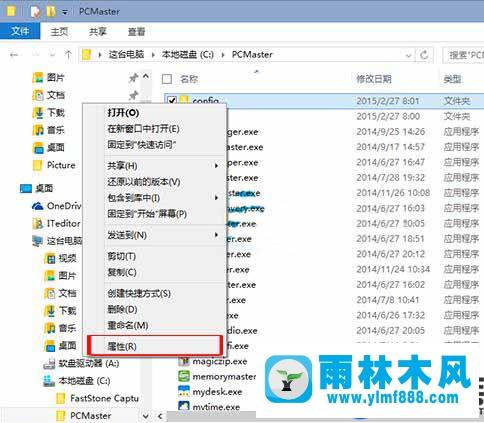
Task: Click the horizontal scrollbar left arrow
Action: (x=160, y=416)
